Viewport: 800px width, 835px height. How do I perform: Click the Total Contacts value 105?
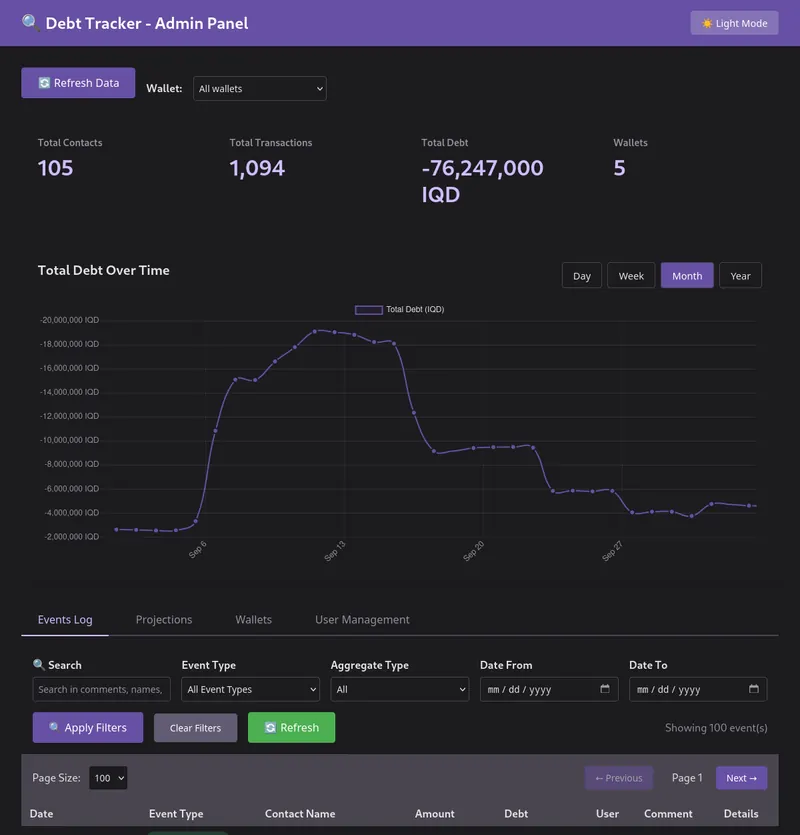click(55, 168)
